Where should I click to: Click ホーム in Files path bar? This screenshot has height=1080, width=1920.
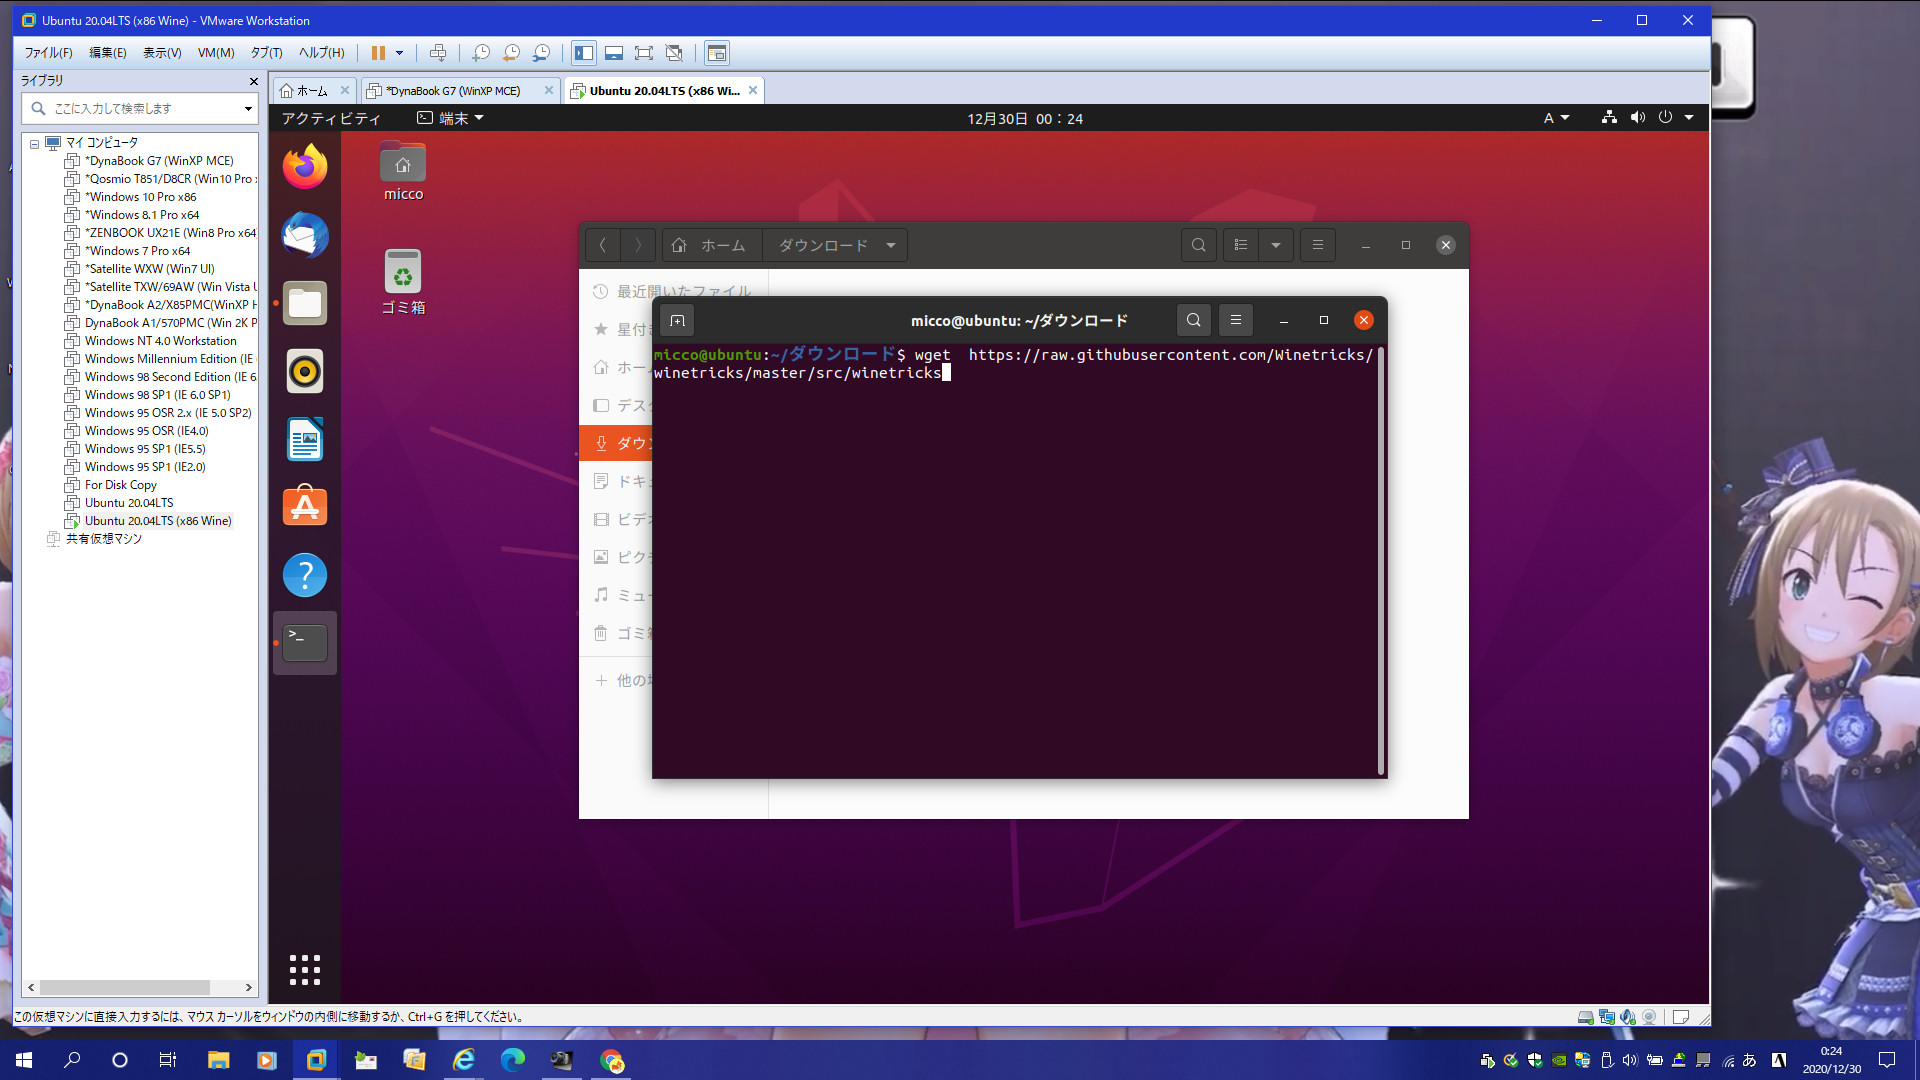click(712, 245)
